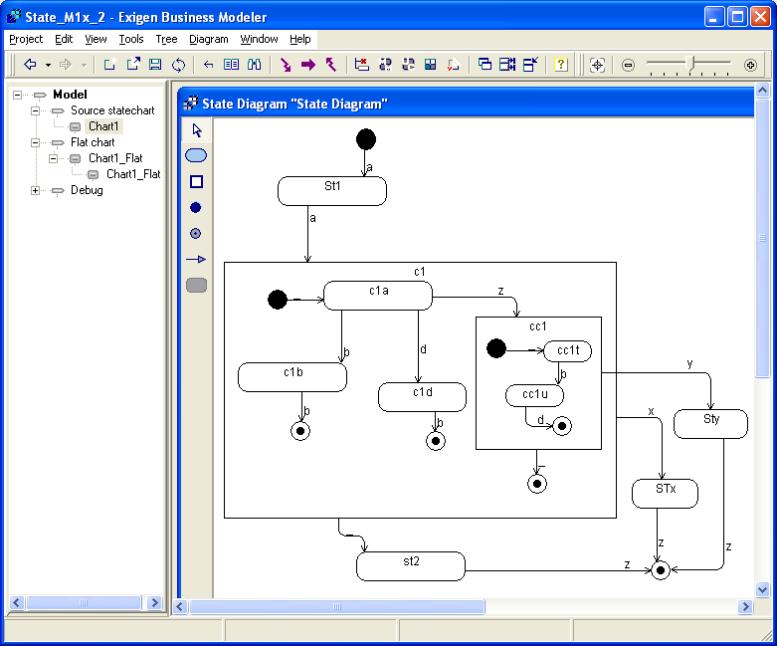The image size is (777, 646).
Task: Open the Diagram menu
Action: click(208, 39)
